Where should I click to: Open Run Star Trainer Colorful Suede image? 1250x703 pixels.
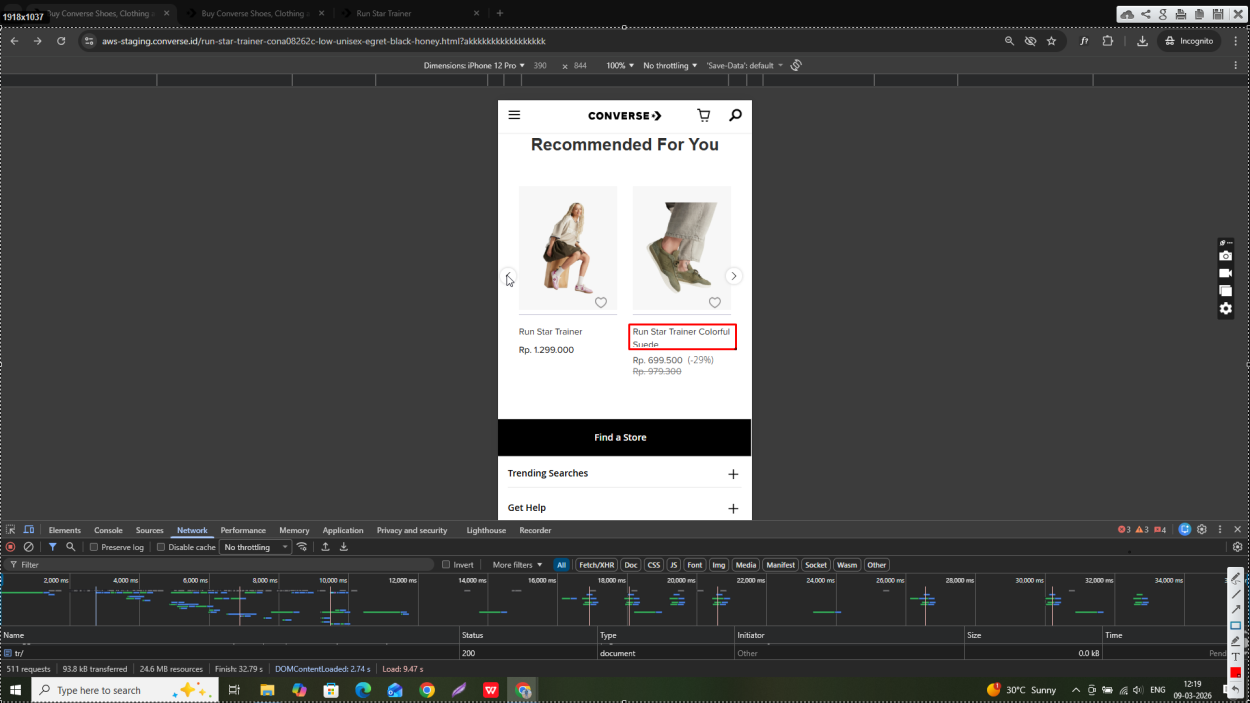pos(682,248)
